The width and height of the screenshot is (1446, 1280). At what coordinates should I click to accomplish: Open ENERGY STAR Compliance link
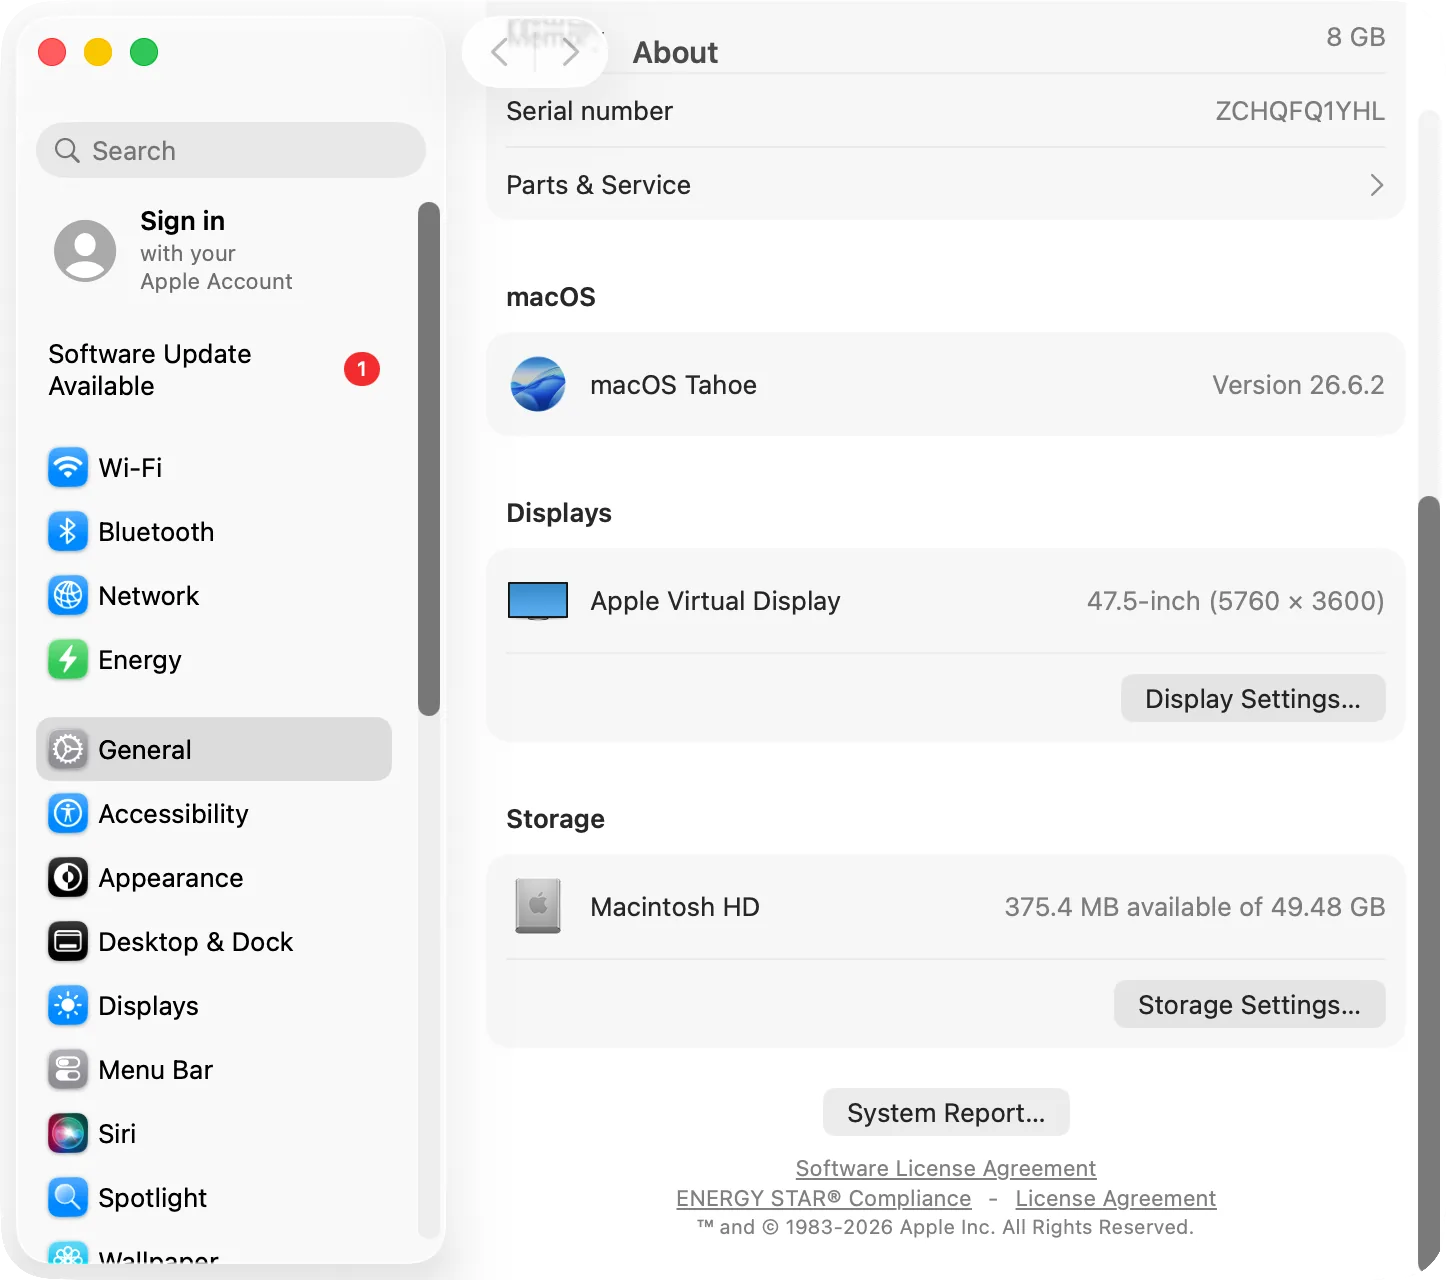[824, 1198]
